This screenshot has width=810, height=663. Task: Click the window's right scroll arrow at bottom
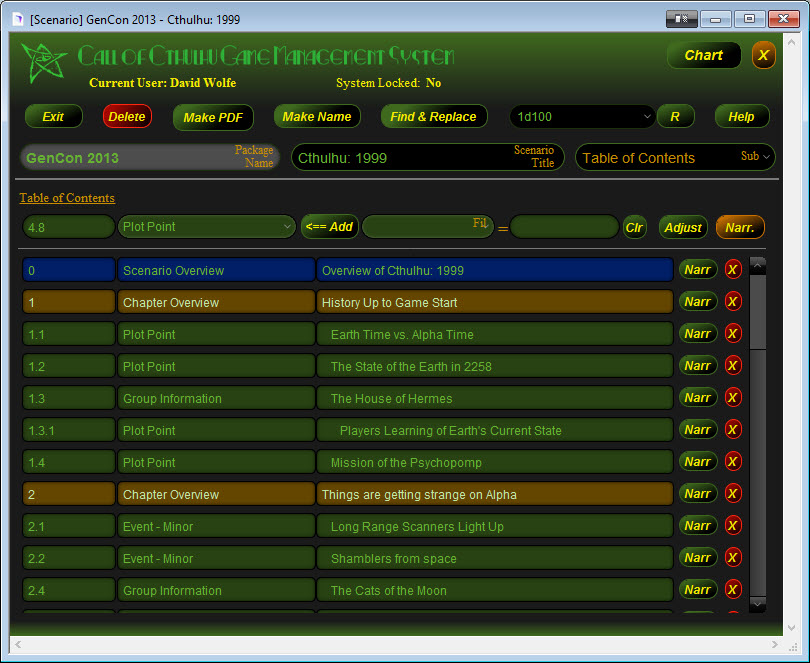coord(774,644)
